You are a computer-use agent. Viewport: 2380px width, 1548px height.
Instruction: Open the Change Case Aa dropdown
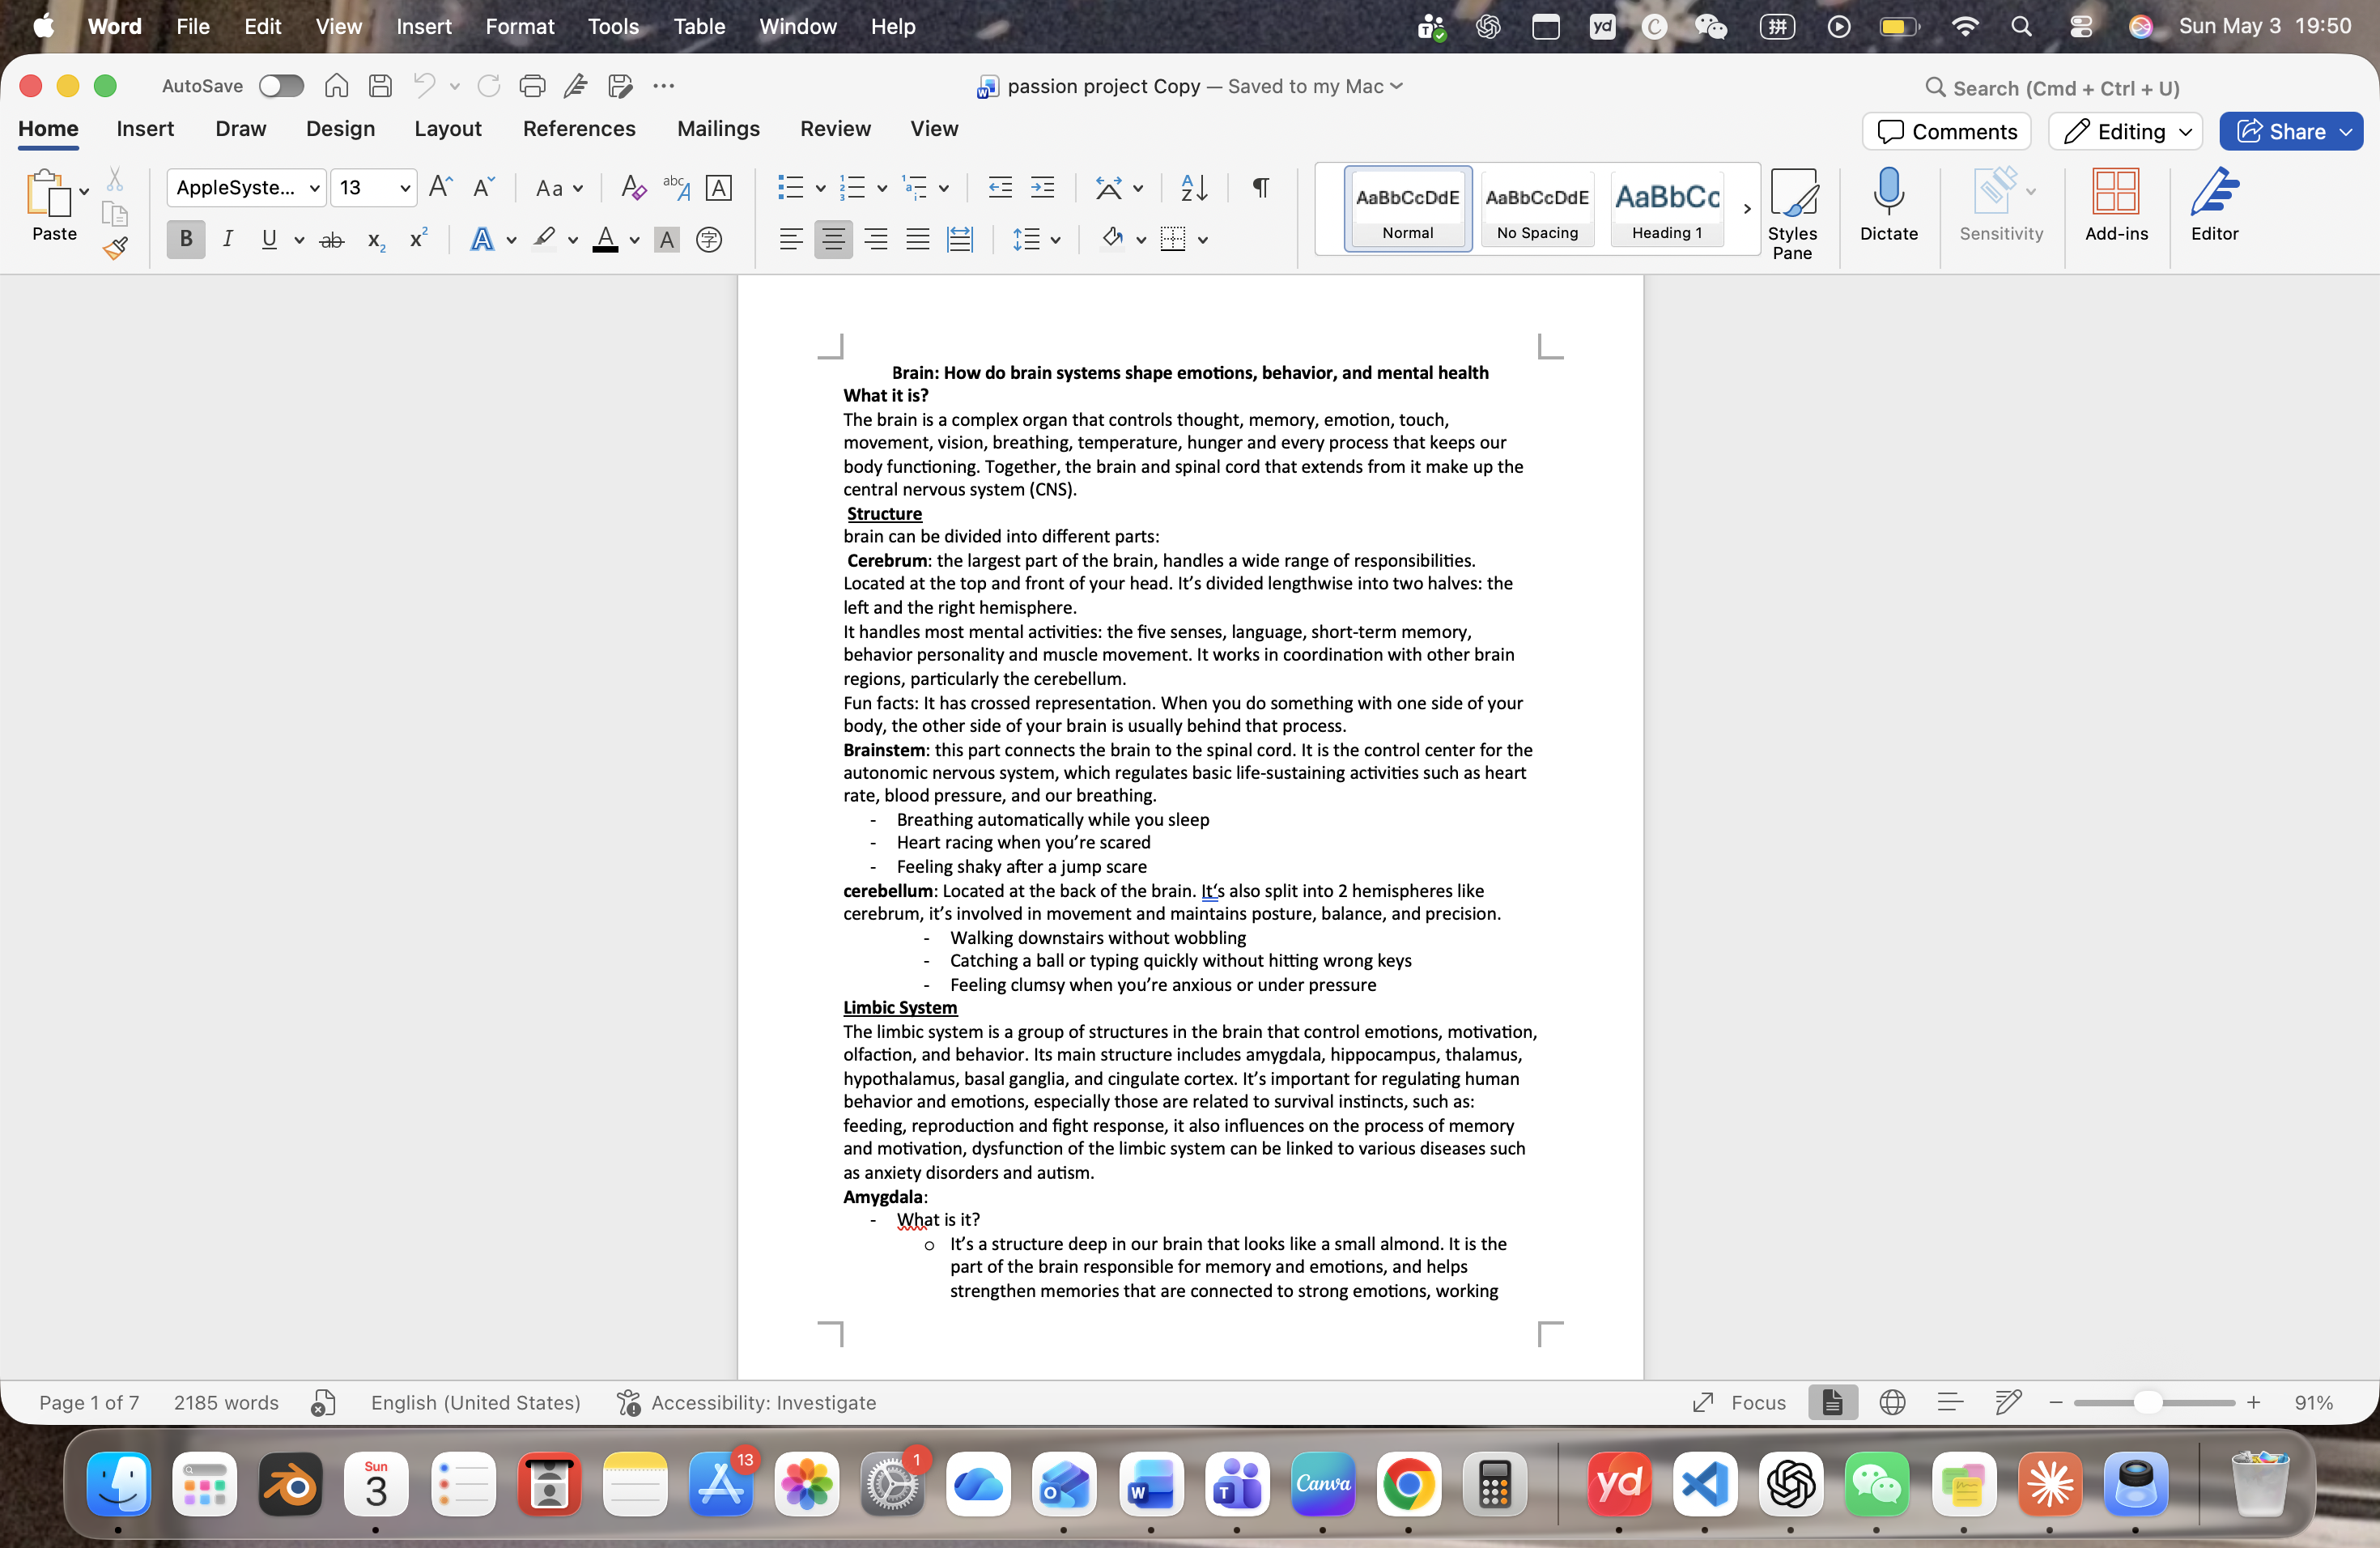pos(559,188)
